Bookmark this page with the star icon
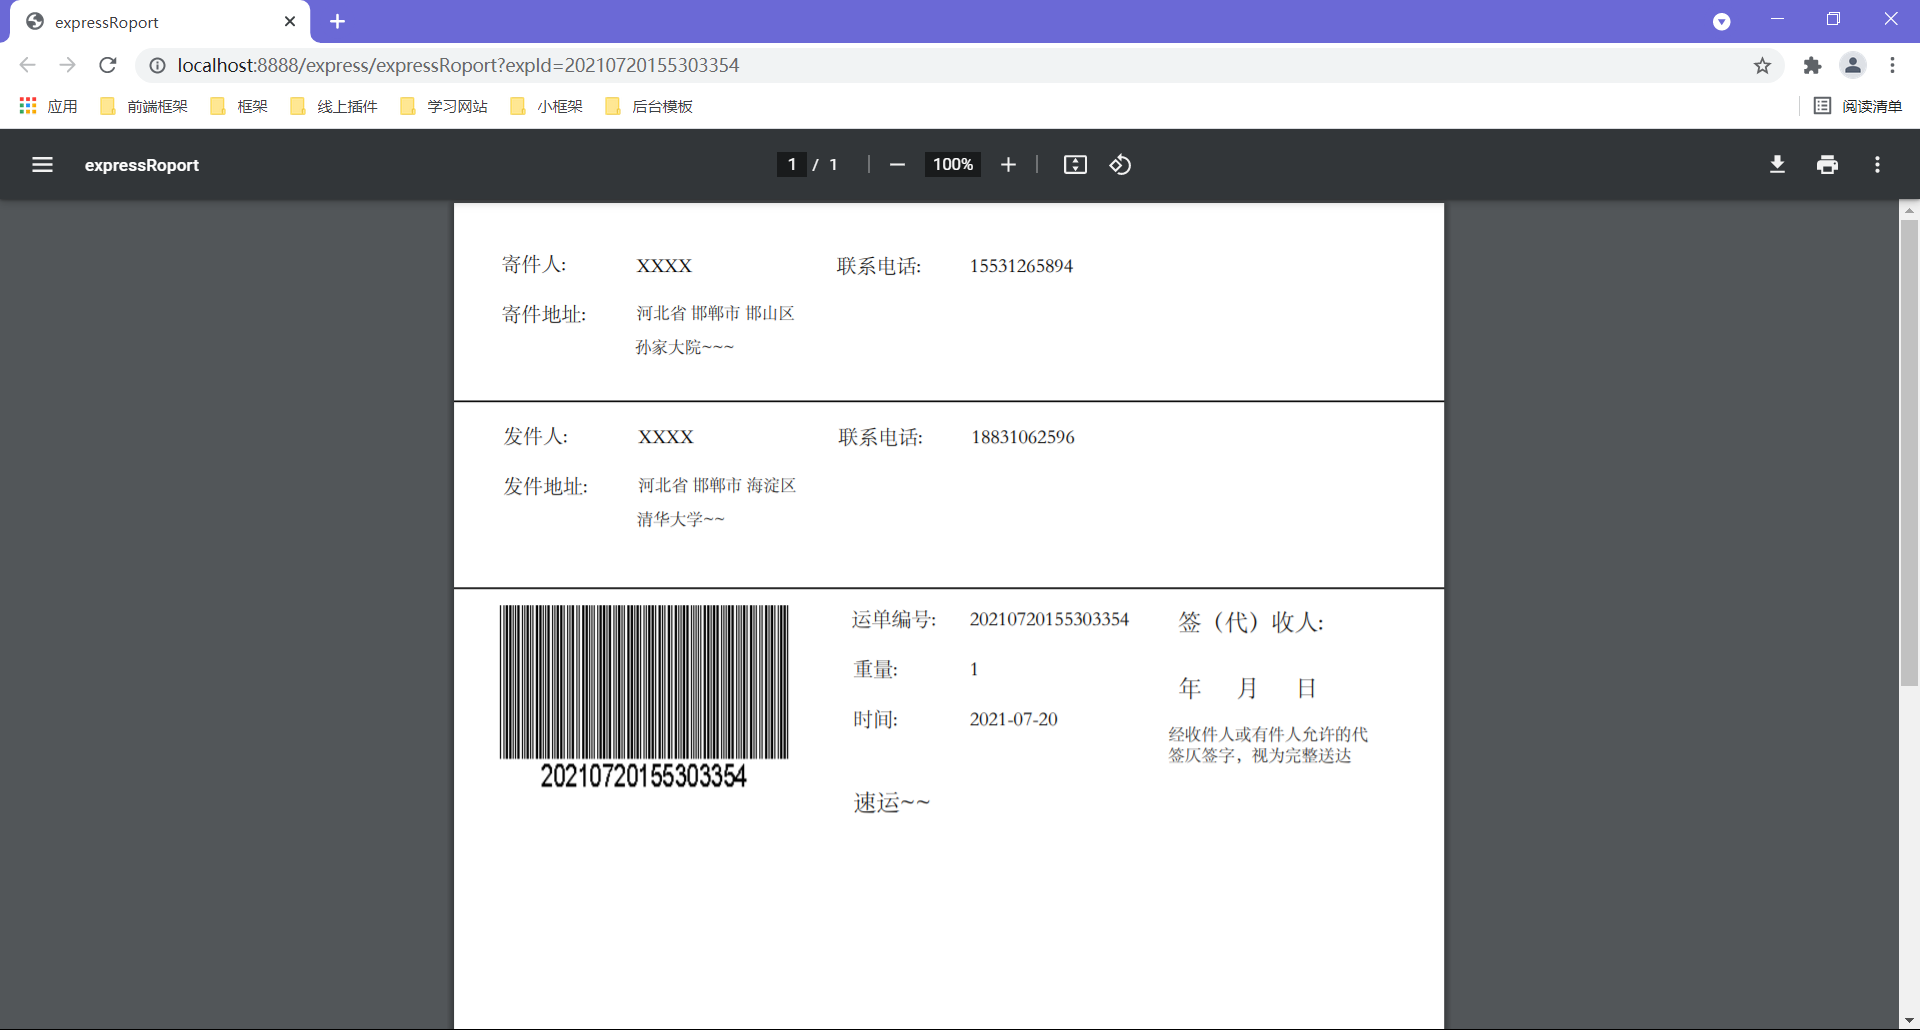This screenshot has width=1920, height=1030. [x=1762, y=65]
